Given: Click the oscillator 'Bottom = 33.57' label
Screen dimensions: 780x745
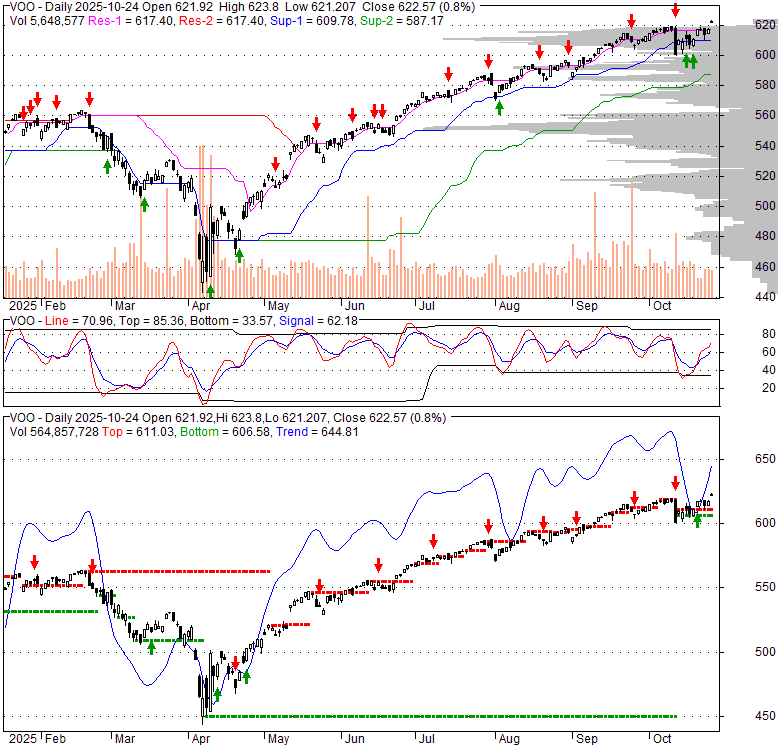Looking at the screenshot, I should [231, 321].
